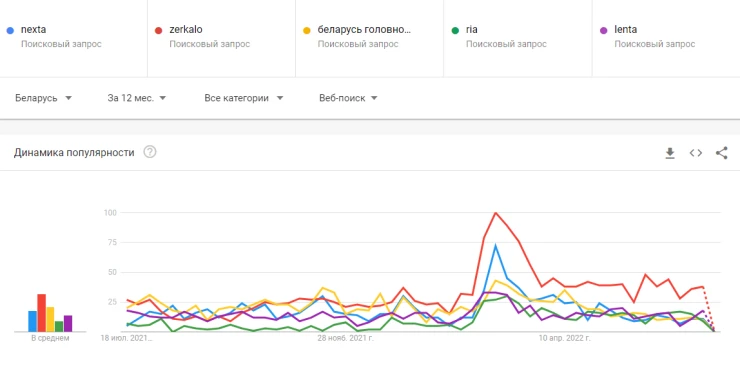Open the Веб-поиск search type dropdown
740x380 pixels.
(348, 98)
